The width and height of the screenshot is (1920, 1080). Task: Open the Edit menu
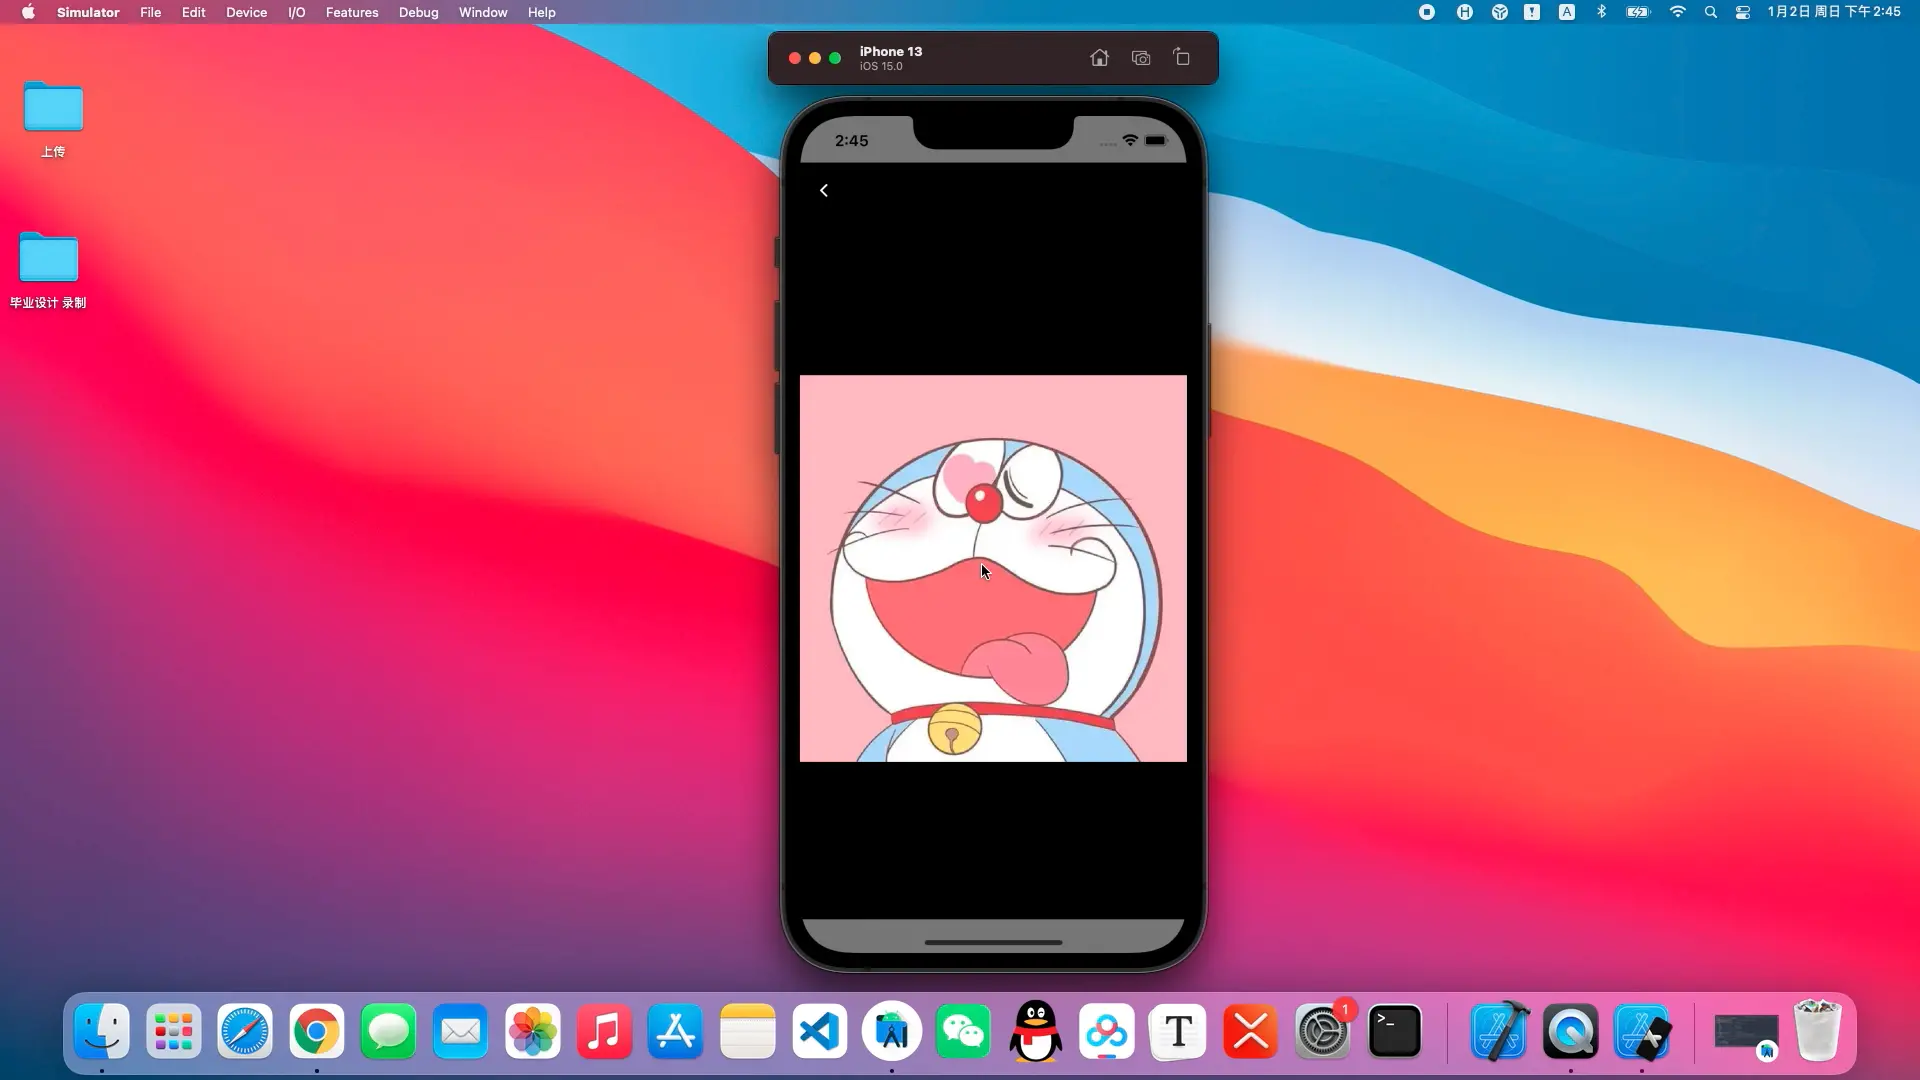click(x=193, y=12)
